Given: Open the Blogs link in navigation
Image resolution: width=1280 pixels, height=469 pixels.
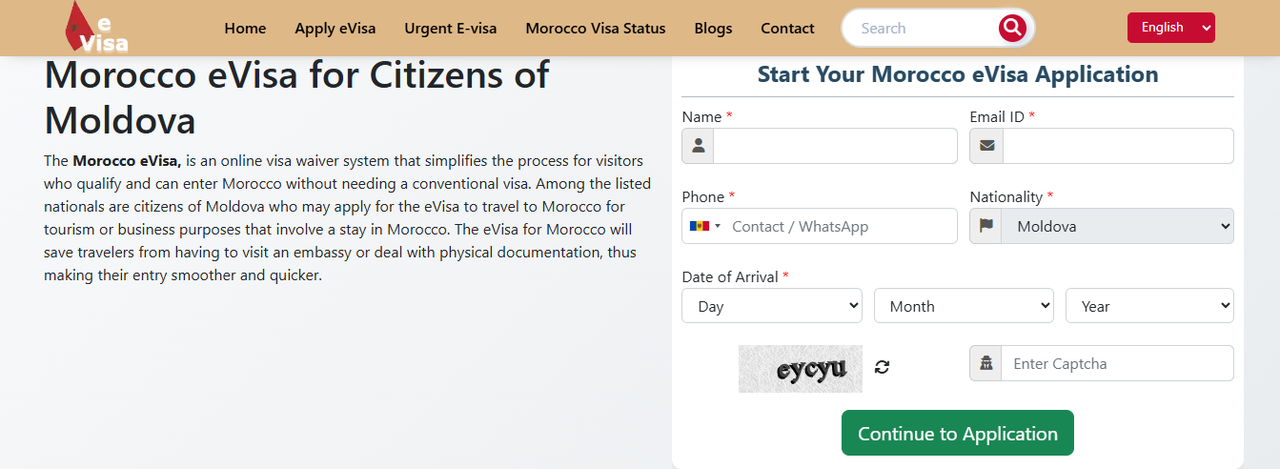Looking at the screenshot, I should [x=713, y=28].
